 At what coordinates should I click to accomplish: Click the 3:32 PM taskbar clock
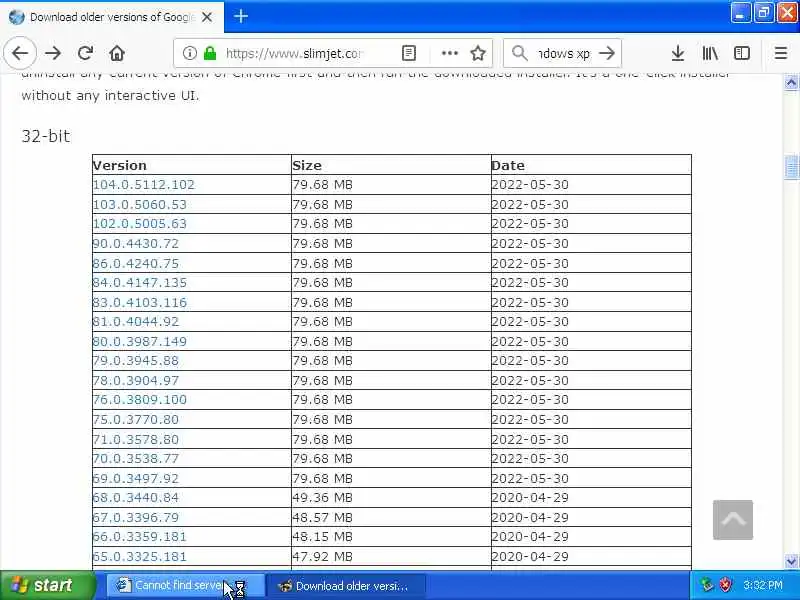(763, 585)
